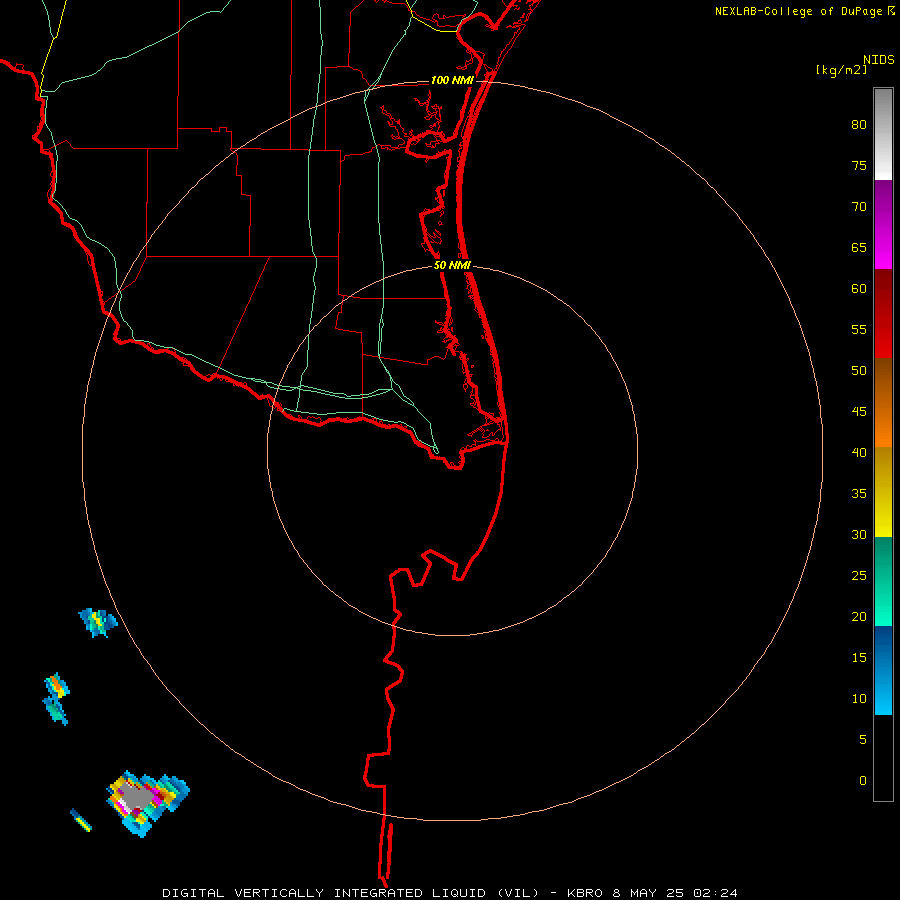Click the '5' color scale tick label

[x=863, y=740]
